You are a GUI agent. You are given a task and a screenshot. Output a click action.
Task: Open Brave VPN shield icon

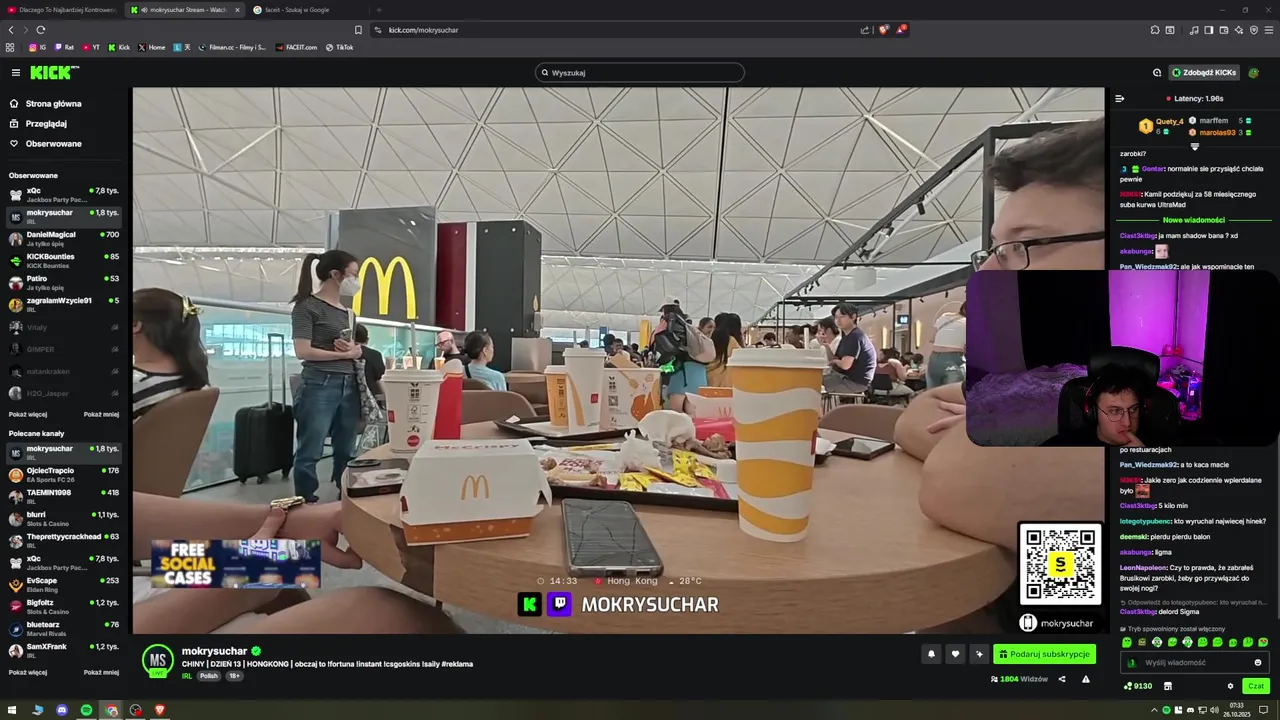(x=1254, y=30)
